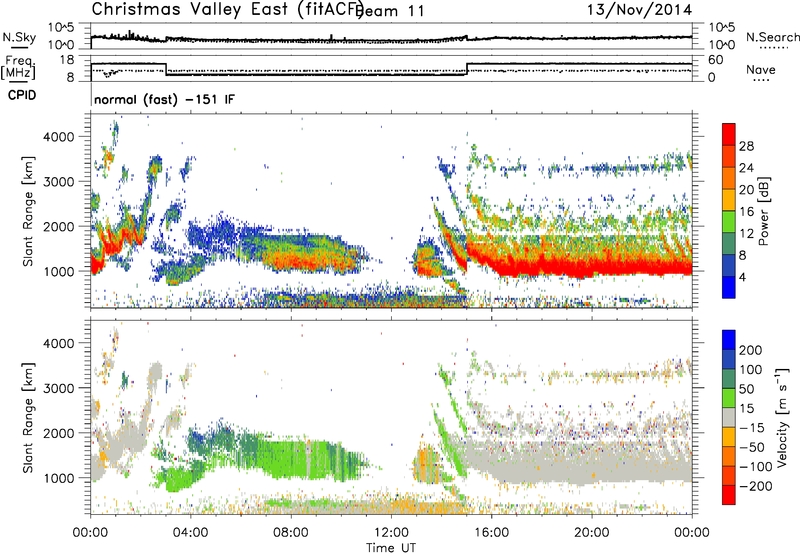Click the "Nave" legend label

pos(760,69)
